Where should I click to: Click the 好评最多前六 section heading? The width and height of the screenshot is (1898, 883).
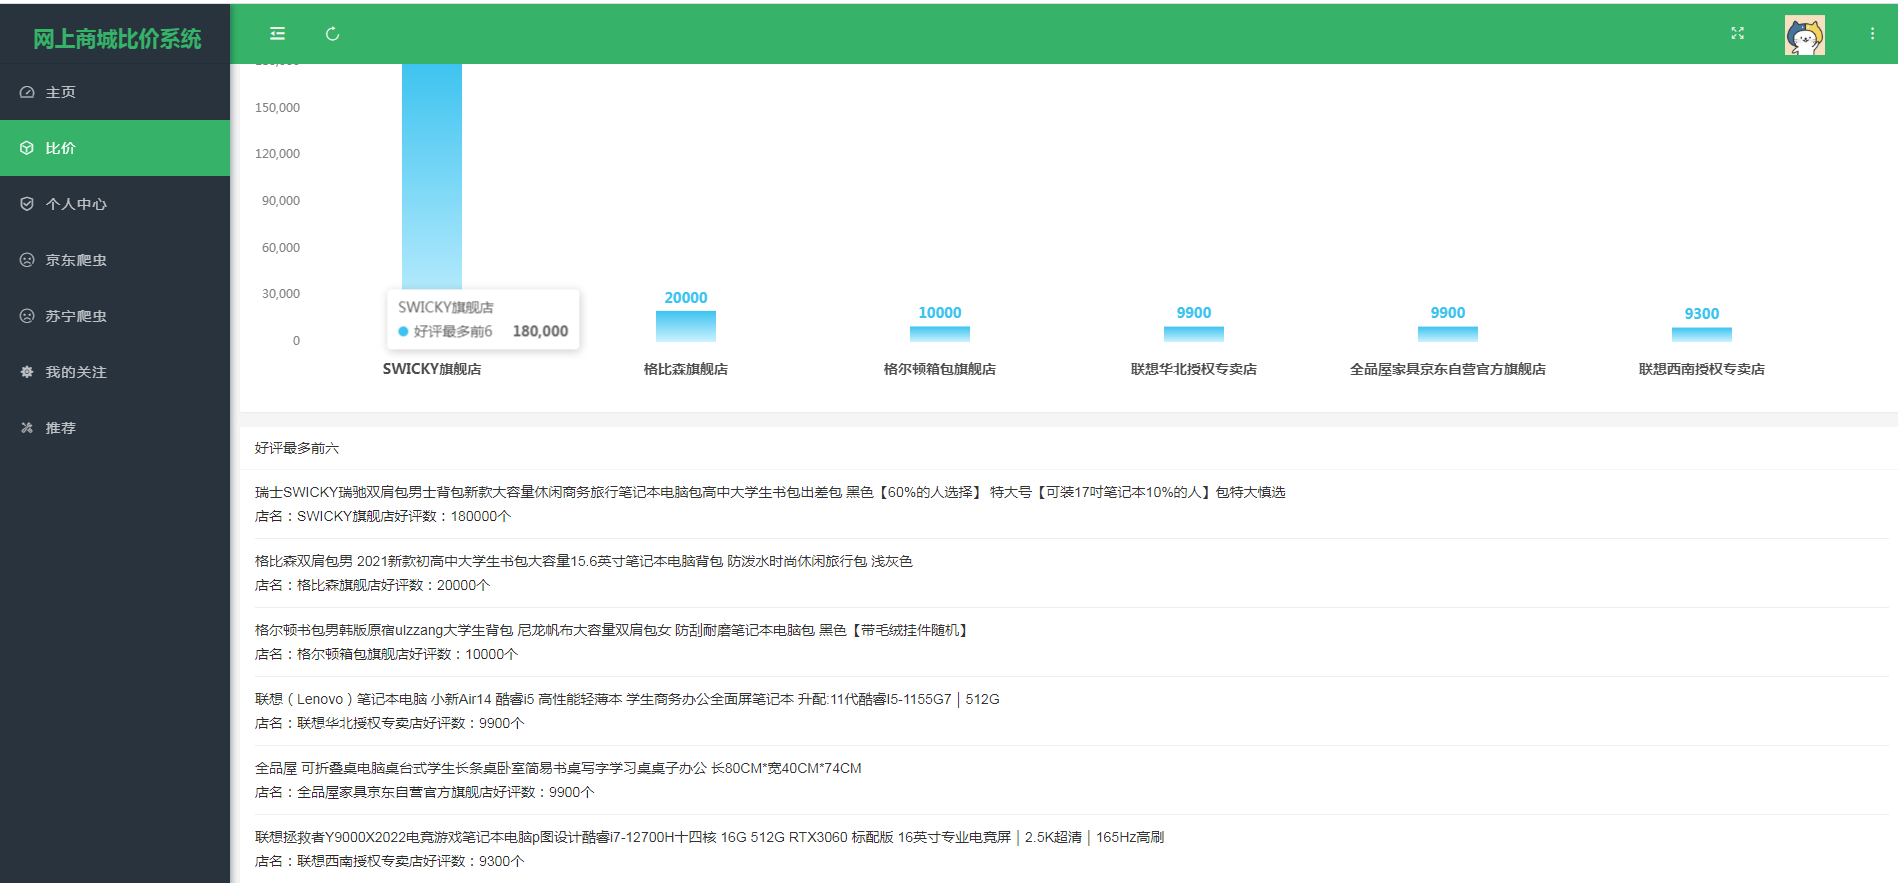(297, 448)
